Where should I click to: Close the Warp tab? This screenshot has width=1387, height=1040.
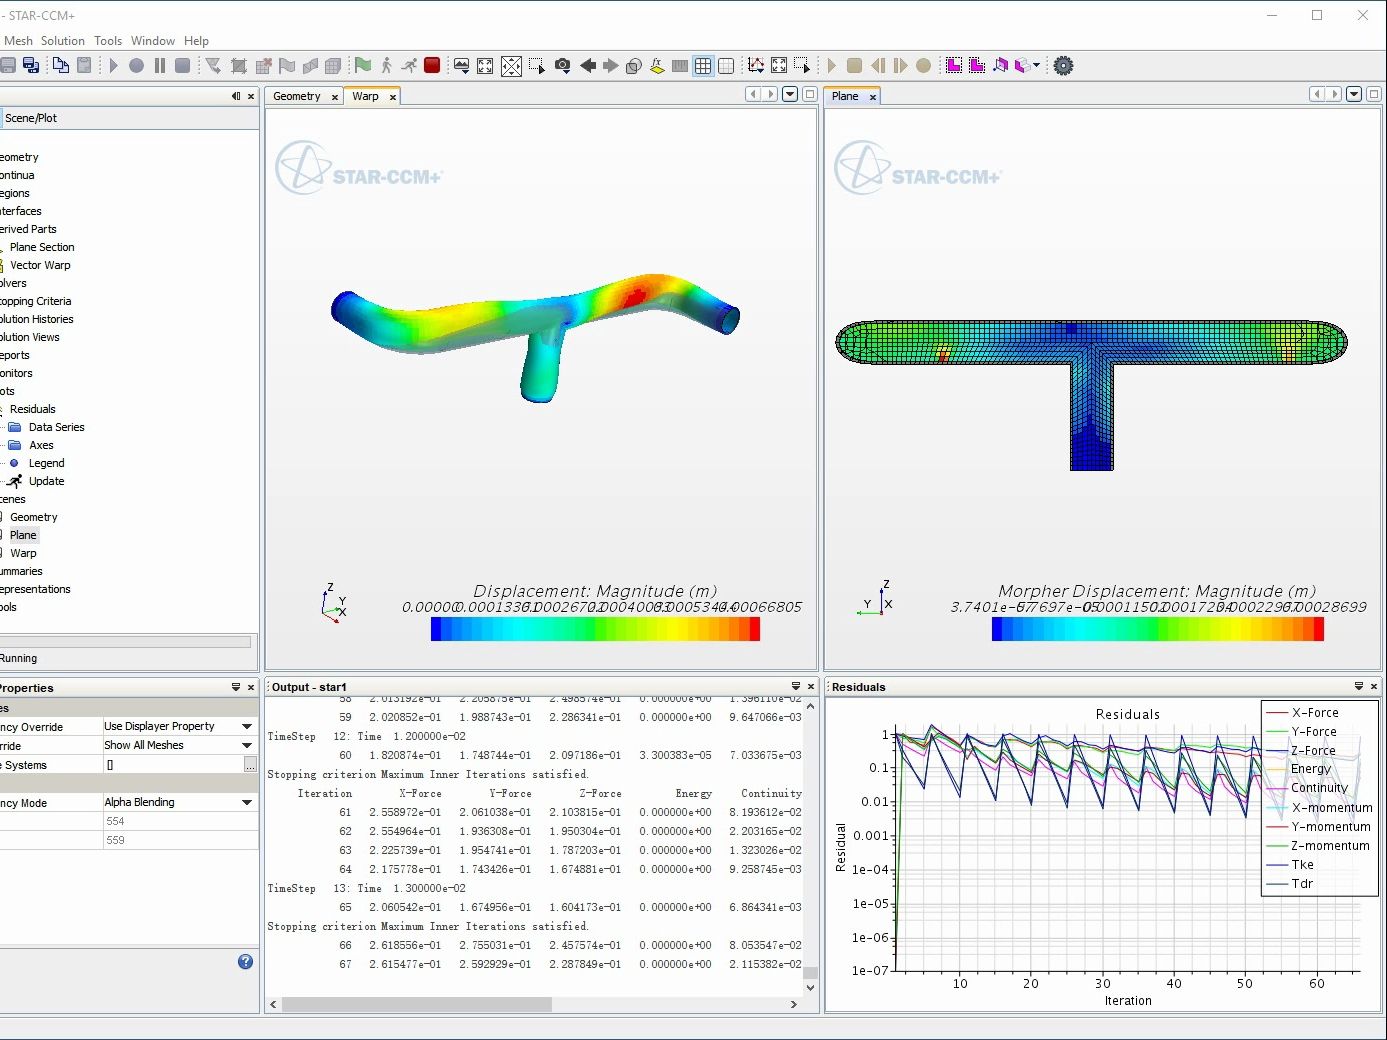pos(393,97)
